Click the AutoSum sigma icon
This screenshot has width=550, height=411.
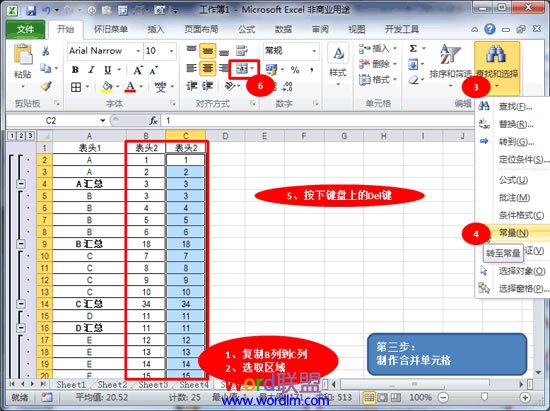pyautogui.click(x=413, y=48)
